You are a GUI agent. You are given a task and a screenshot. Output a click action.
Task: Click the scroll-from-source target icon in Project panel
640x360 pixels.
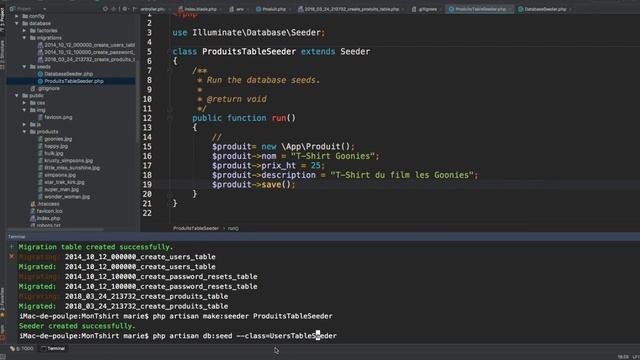pos(105,9)
